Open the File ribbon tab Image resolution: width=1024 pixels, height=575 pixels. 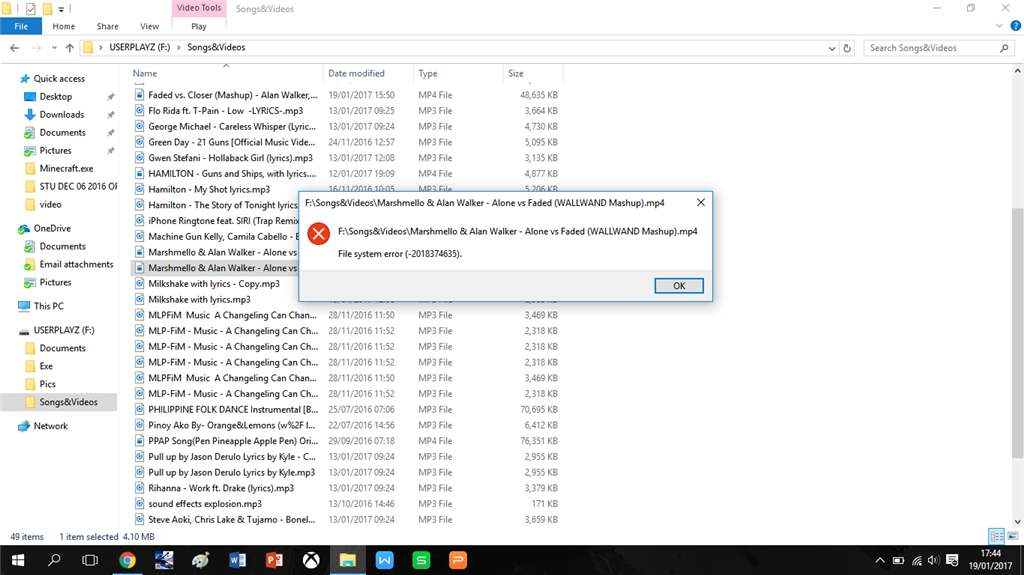(x=21, y=26)
